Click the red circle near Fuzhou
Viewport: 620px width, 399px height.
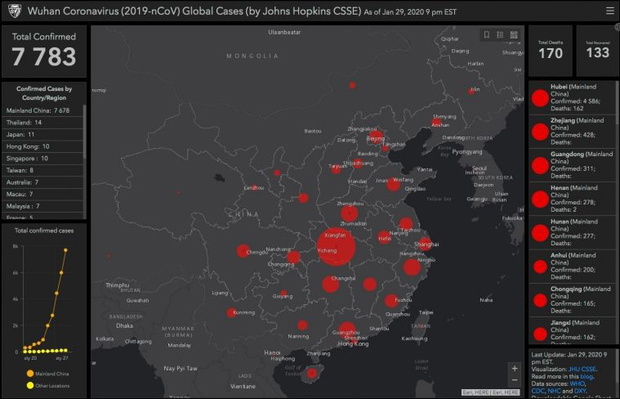tap(391, 301)
